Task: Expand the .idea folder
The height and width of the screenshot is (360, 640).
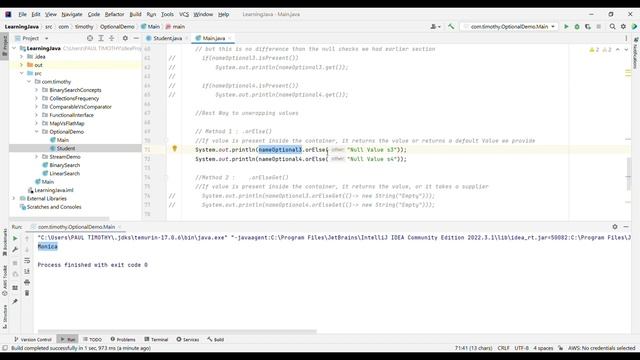Action: tap(22, 57)
